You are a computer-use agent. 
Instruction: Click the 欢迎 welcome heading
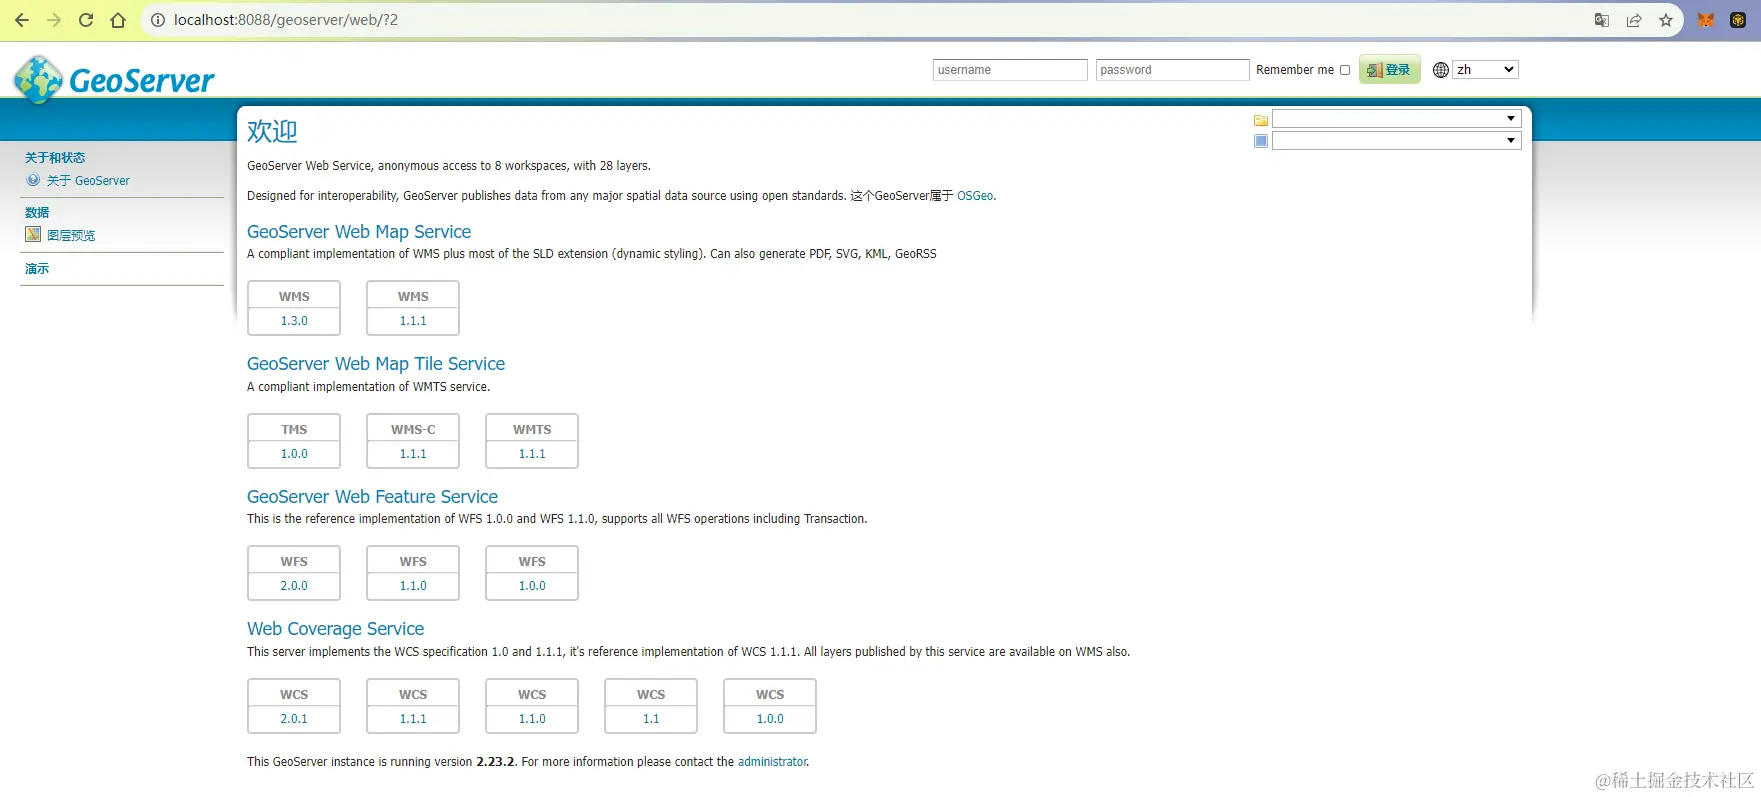[272, 131]
